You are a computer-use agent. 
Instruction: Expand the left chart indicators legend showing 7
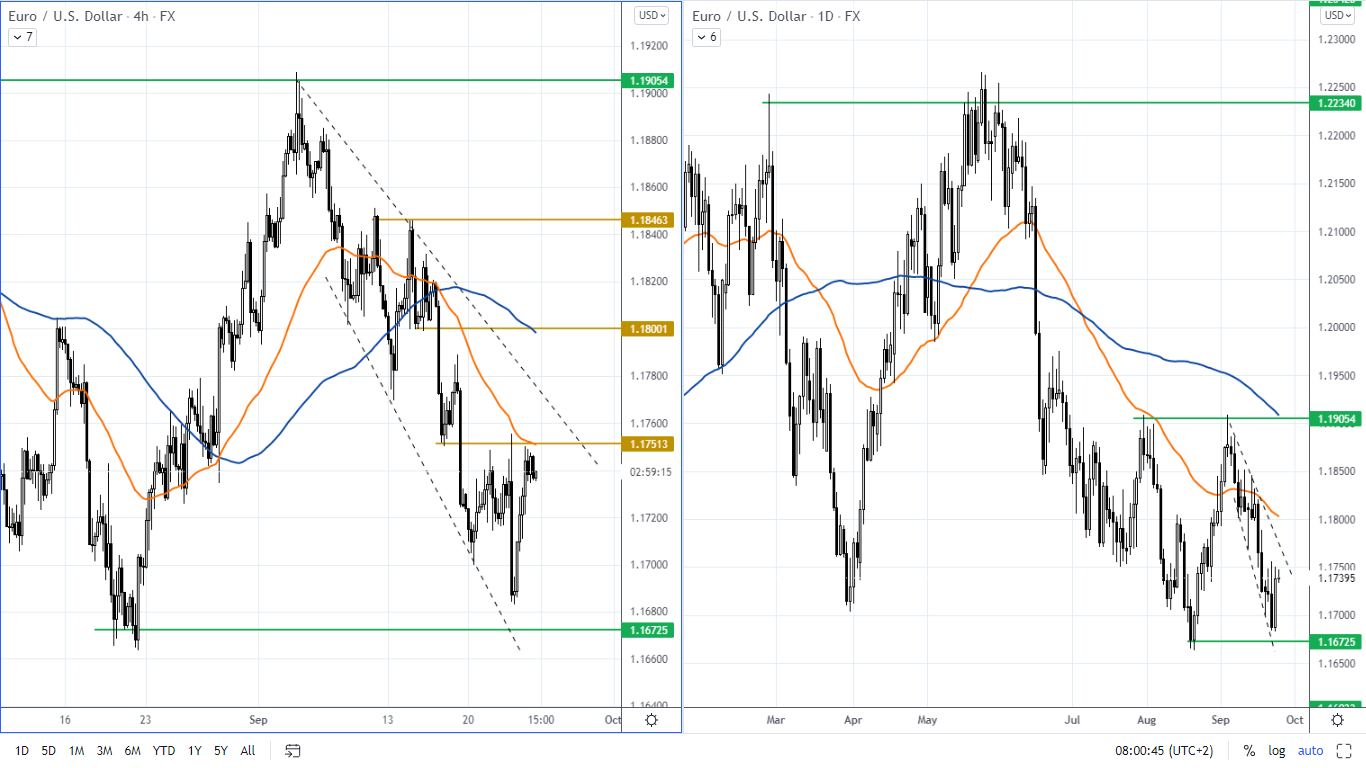pyautogui.click(x=20, y=37)
